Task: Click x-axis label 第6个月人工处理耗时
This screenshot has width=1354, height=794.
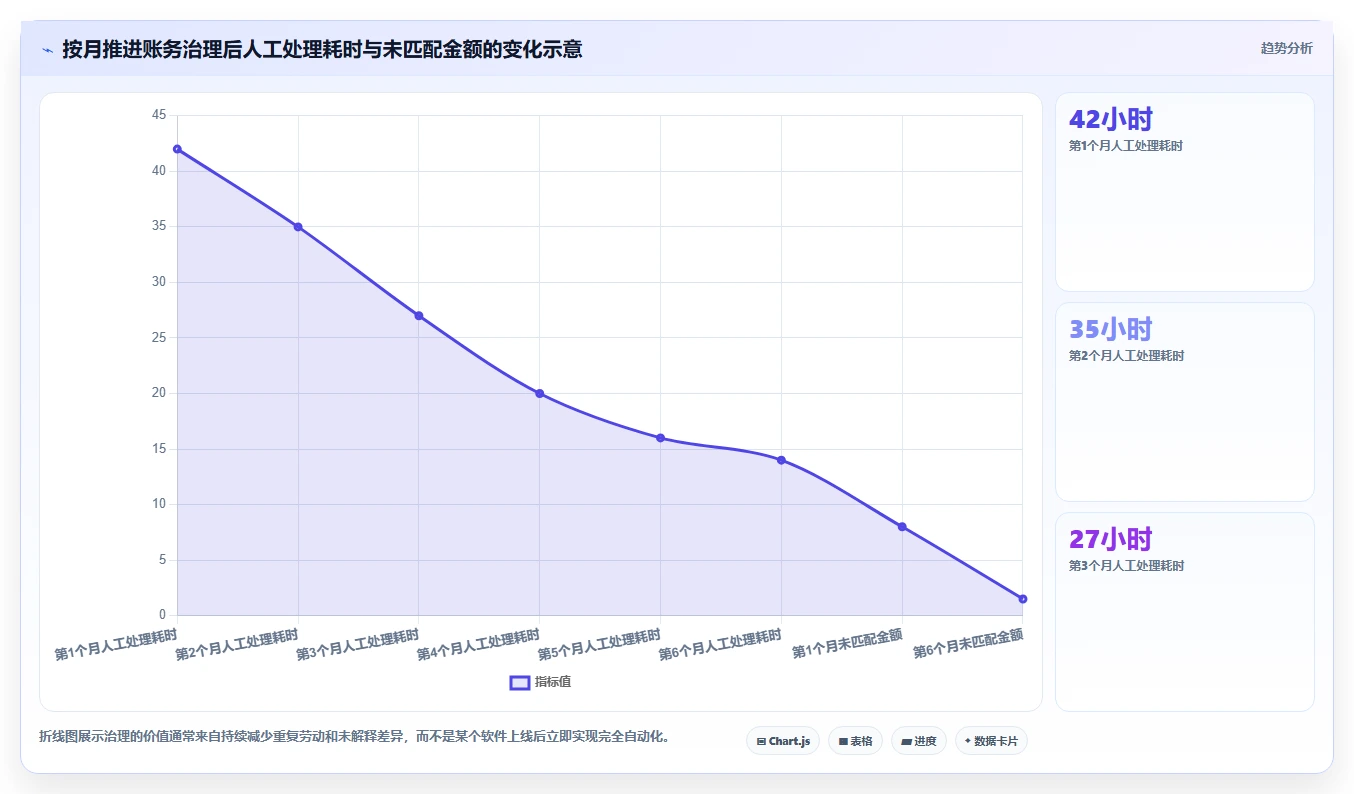Action: [x=721, y=645]
